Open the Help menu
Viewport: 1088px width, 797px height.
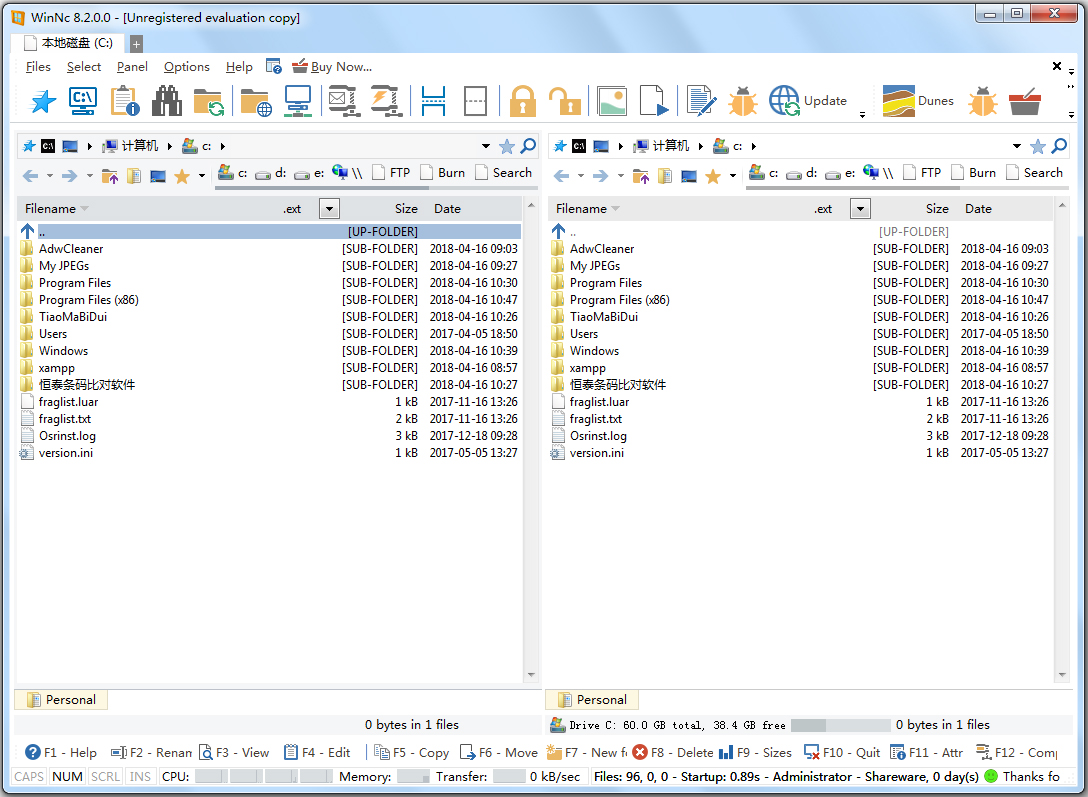click(x=239, y=67)
